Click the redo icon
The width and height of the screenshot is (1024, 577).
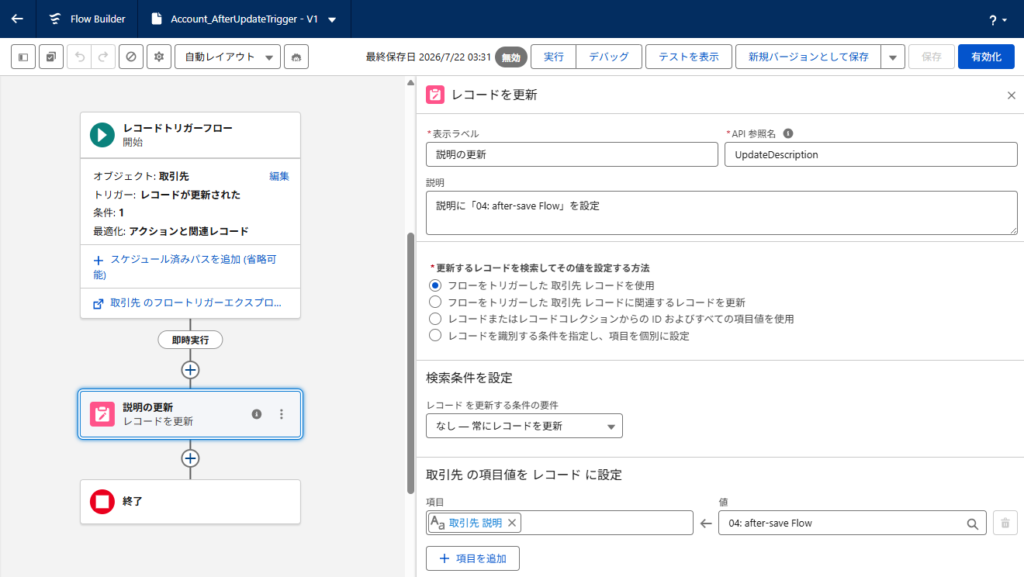(103, 57)
